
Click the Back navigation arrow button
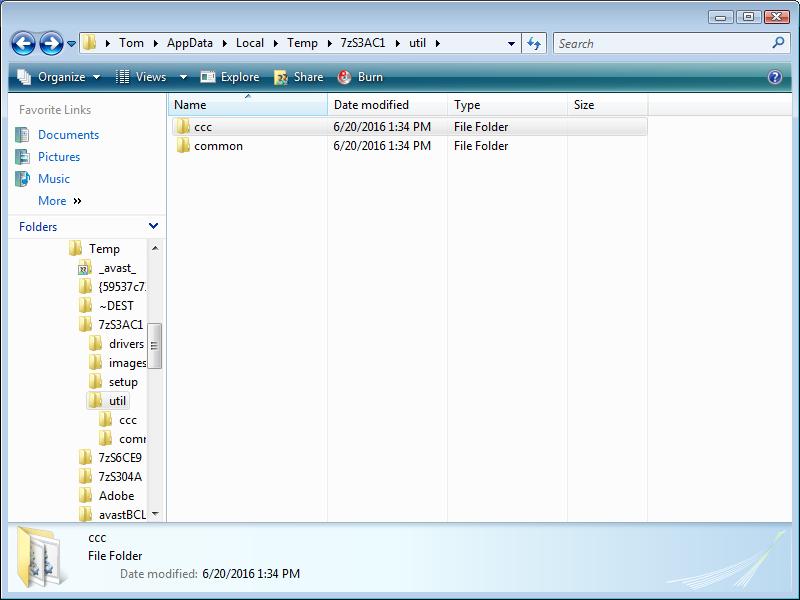pyautogui.click(x=23, y=43)
